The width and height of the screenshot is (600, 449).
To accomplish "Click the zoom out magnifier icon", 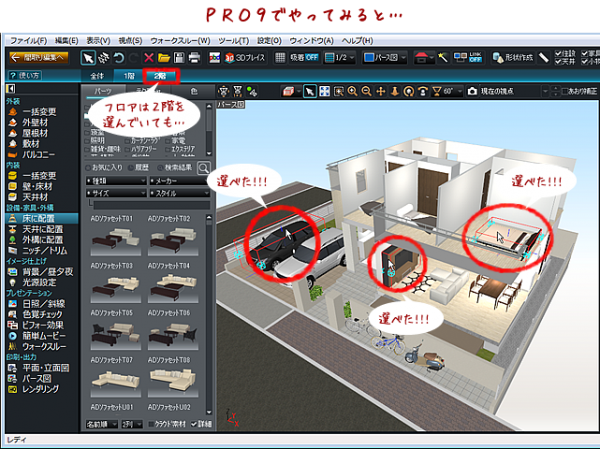I will click(367, 91).
